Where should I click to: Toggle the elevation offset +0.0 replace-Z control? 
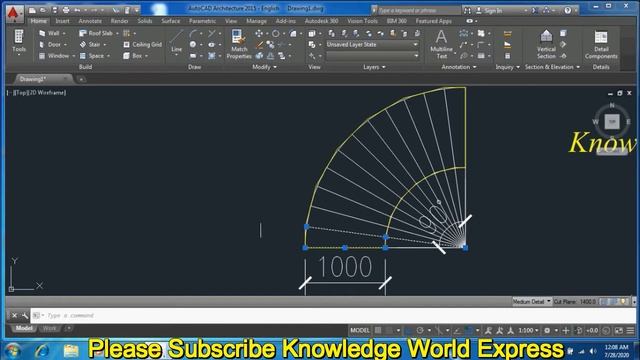click(x=591, y=331)
